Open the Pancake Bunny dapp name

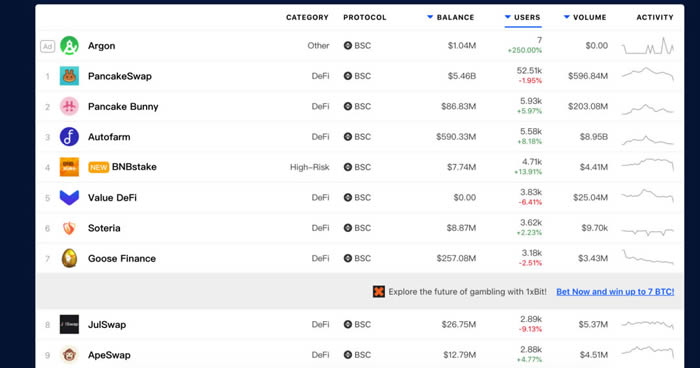pos(123,107)
